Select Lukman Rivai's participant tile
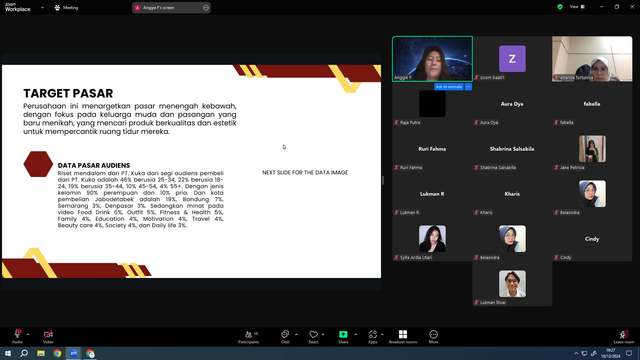 (x=512, y=284)
